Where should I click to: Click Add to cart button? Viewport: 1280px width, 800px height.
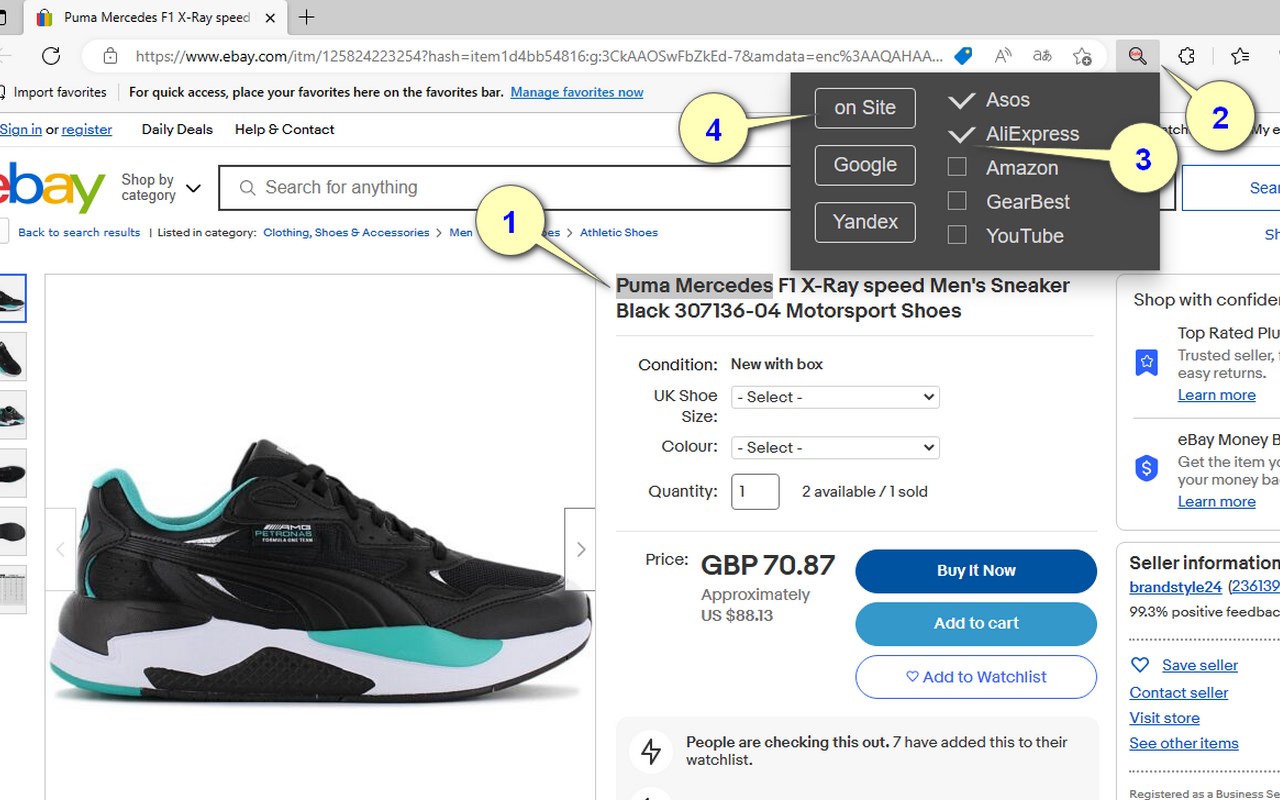[x=976, y=623]
